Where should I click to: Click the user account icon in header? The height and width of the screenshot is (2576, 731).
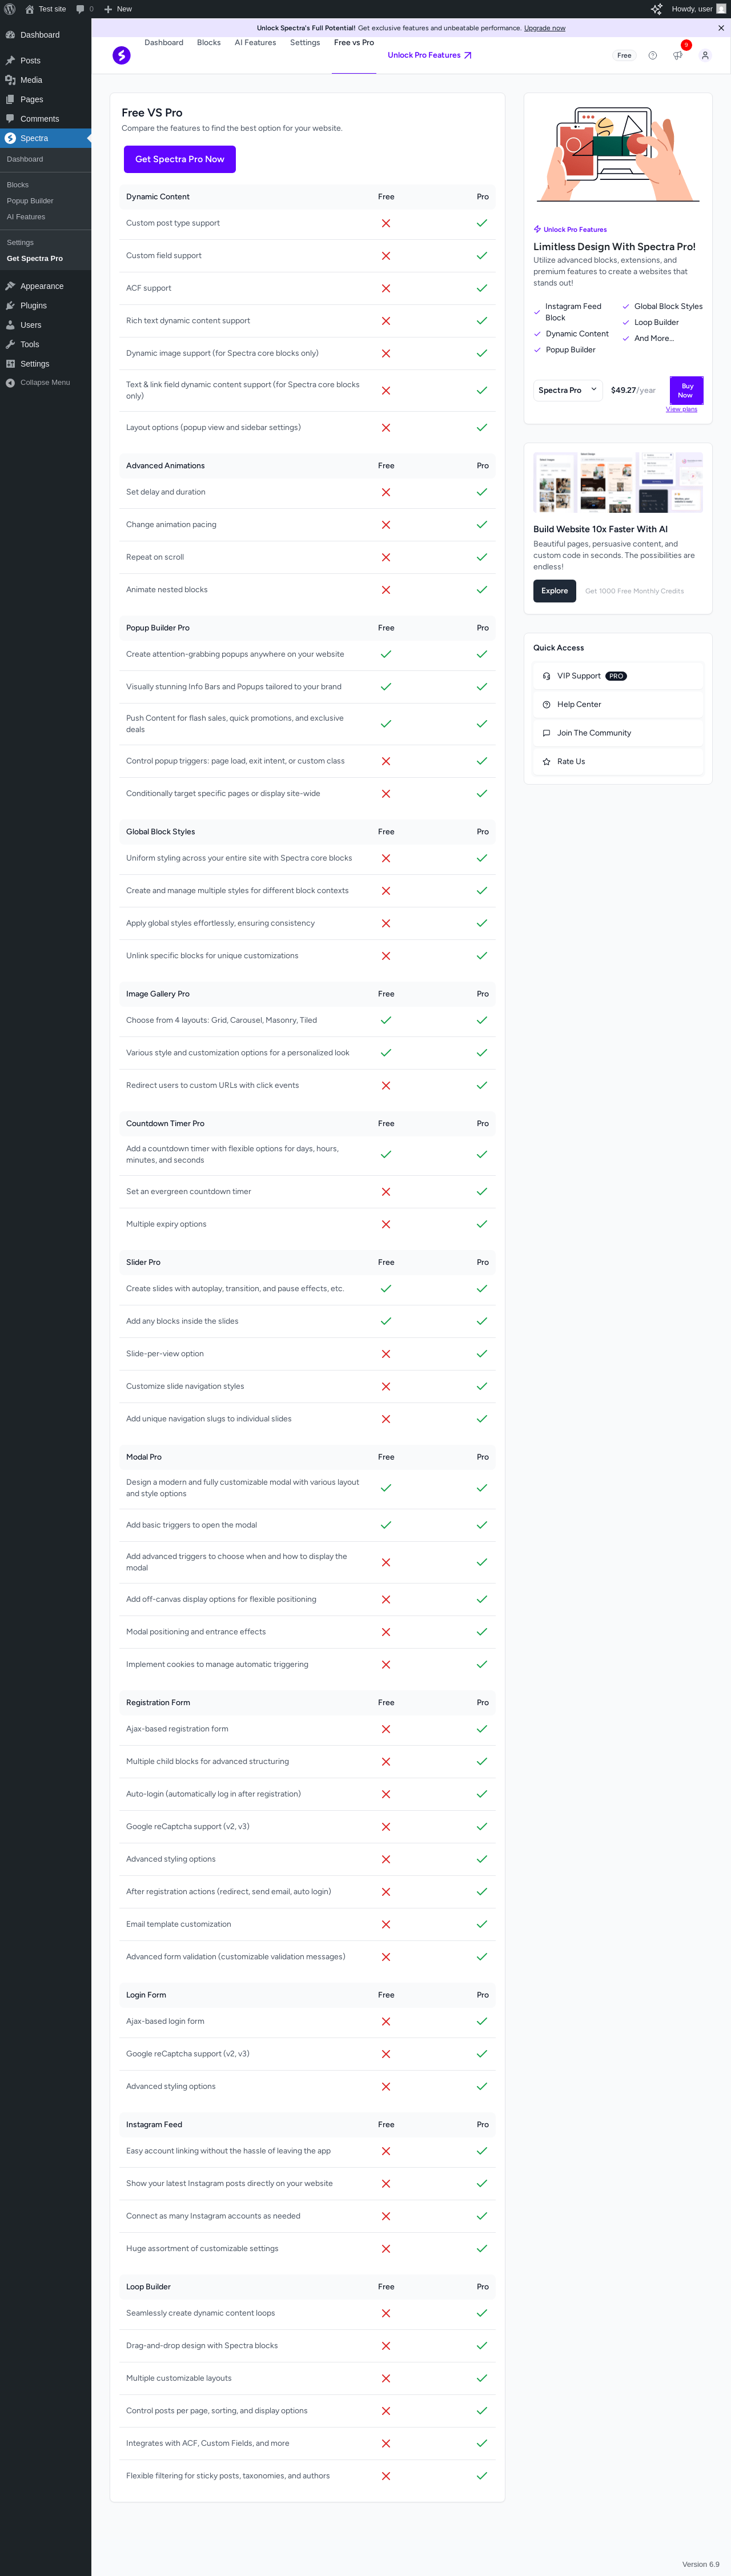[705, 56]
